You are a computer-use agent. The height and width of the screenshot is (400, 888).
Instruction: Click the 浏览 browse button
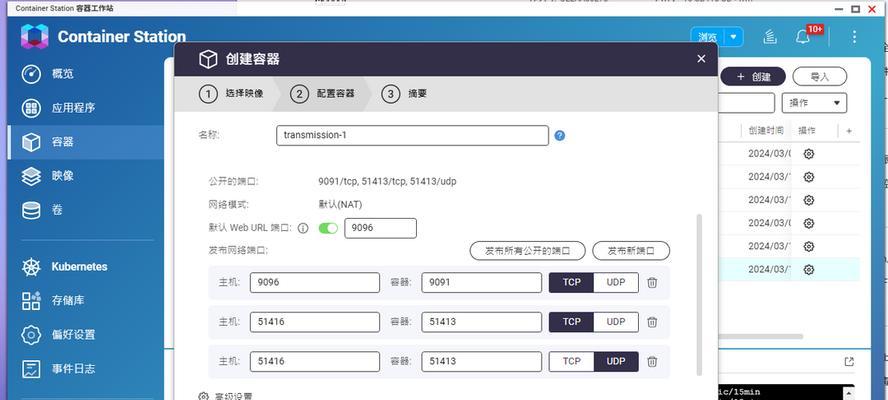(x=707, y=37)
